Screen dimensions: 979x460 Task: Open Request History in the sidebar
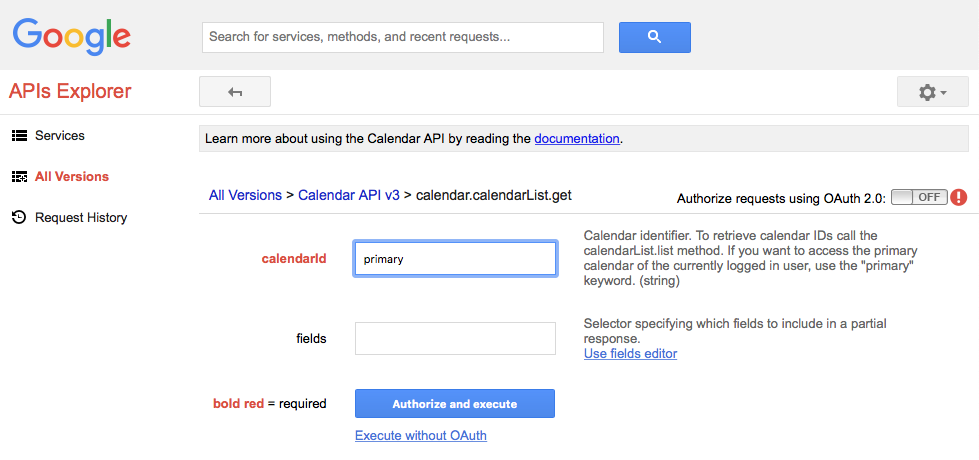click(81, 217)
